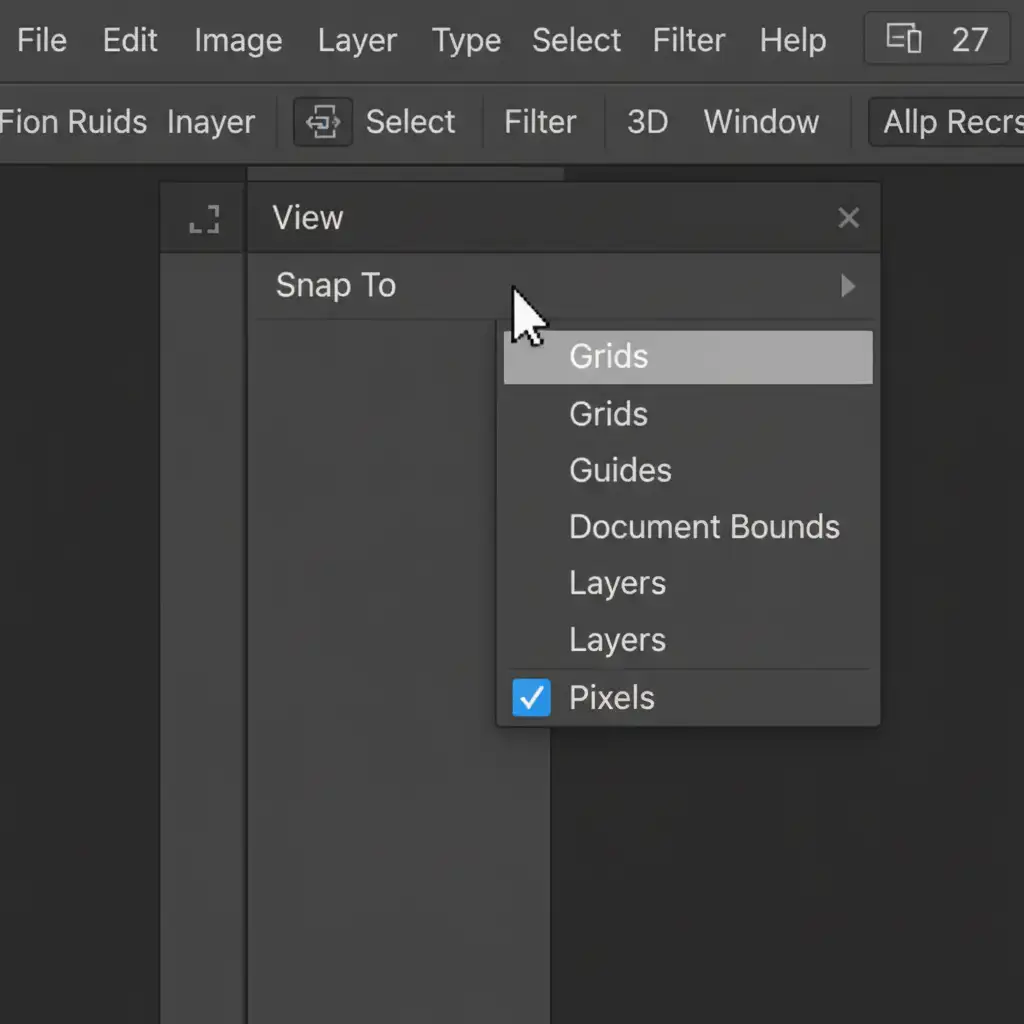Expand the Snap To submenu arrow
The width and height of the screenshot is (1024, 1024).
click(848, 286)
